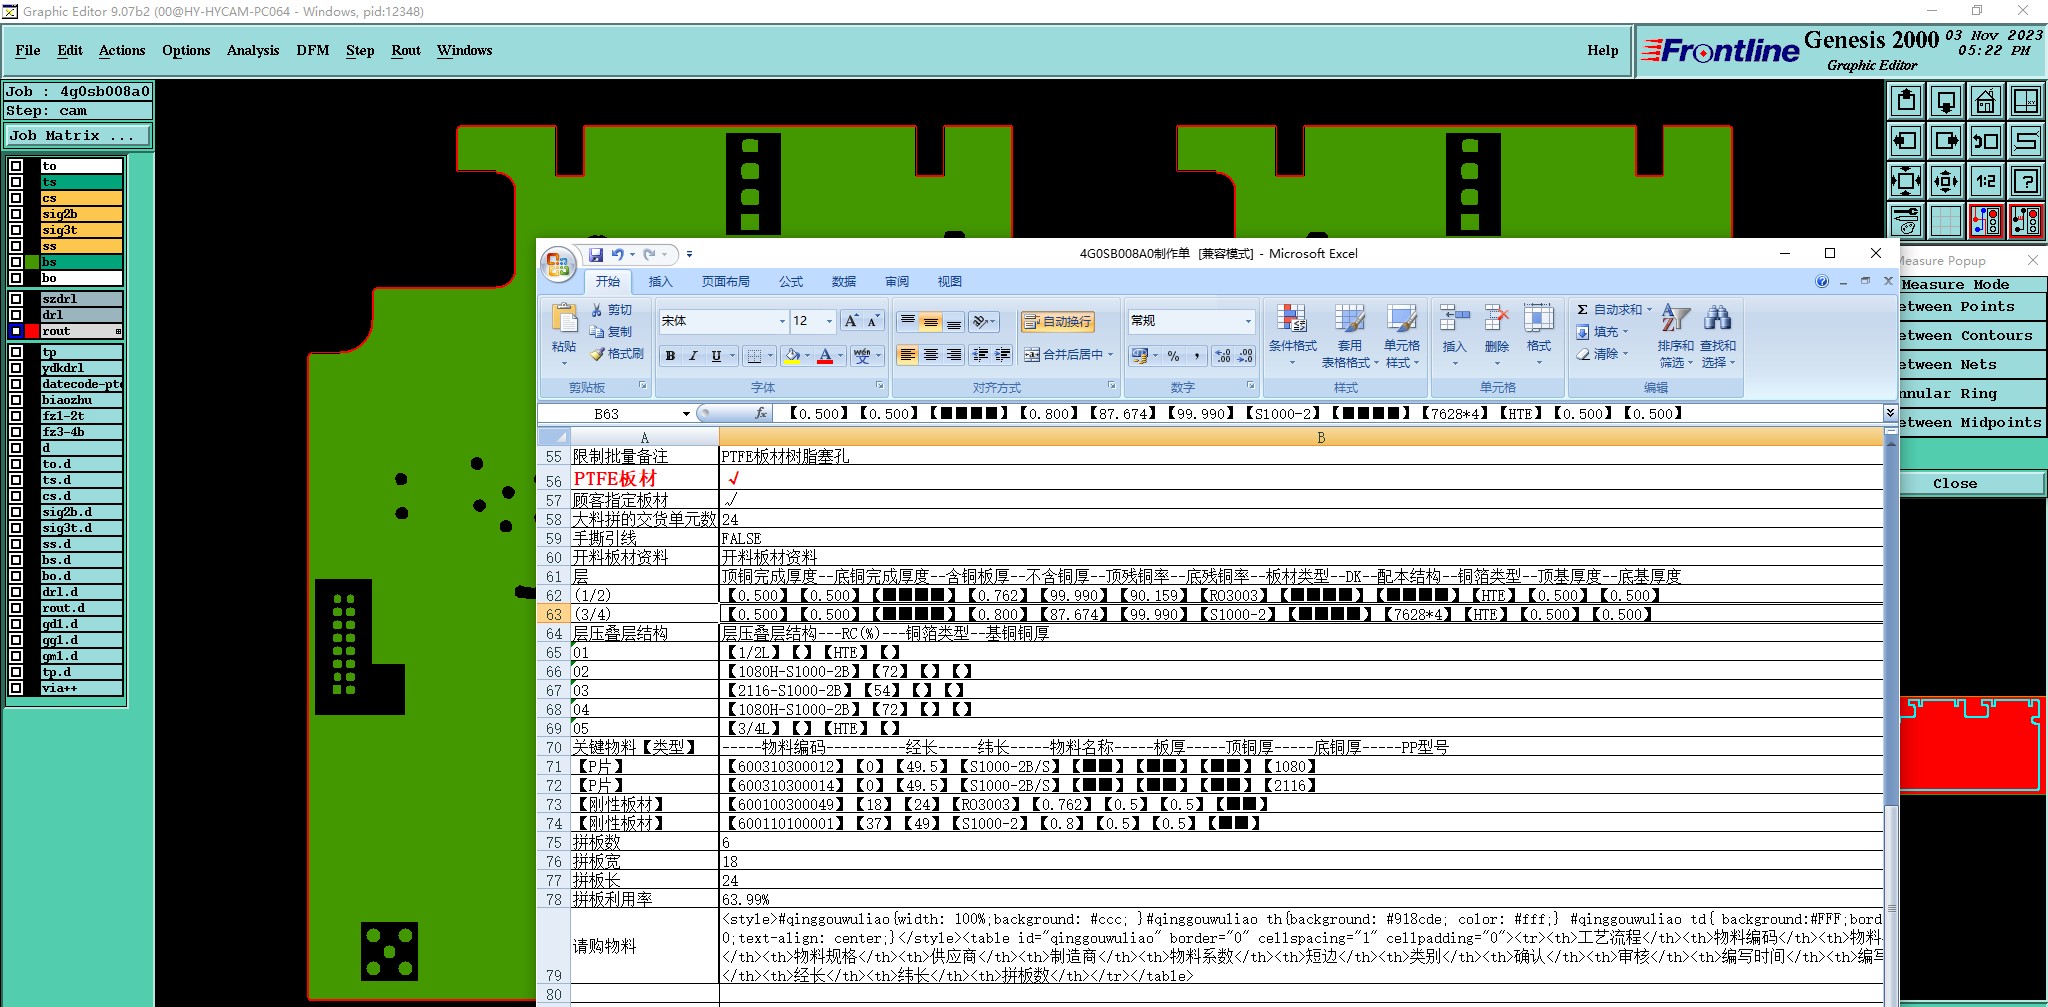The image size is (2048, 1007).
Task: Toggle the checkbox for layer biaozhu
Action: [16, 400]
